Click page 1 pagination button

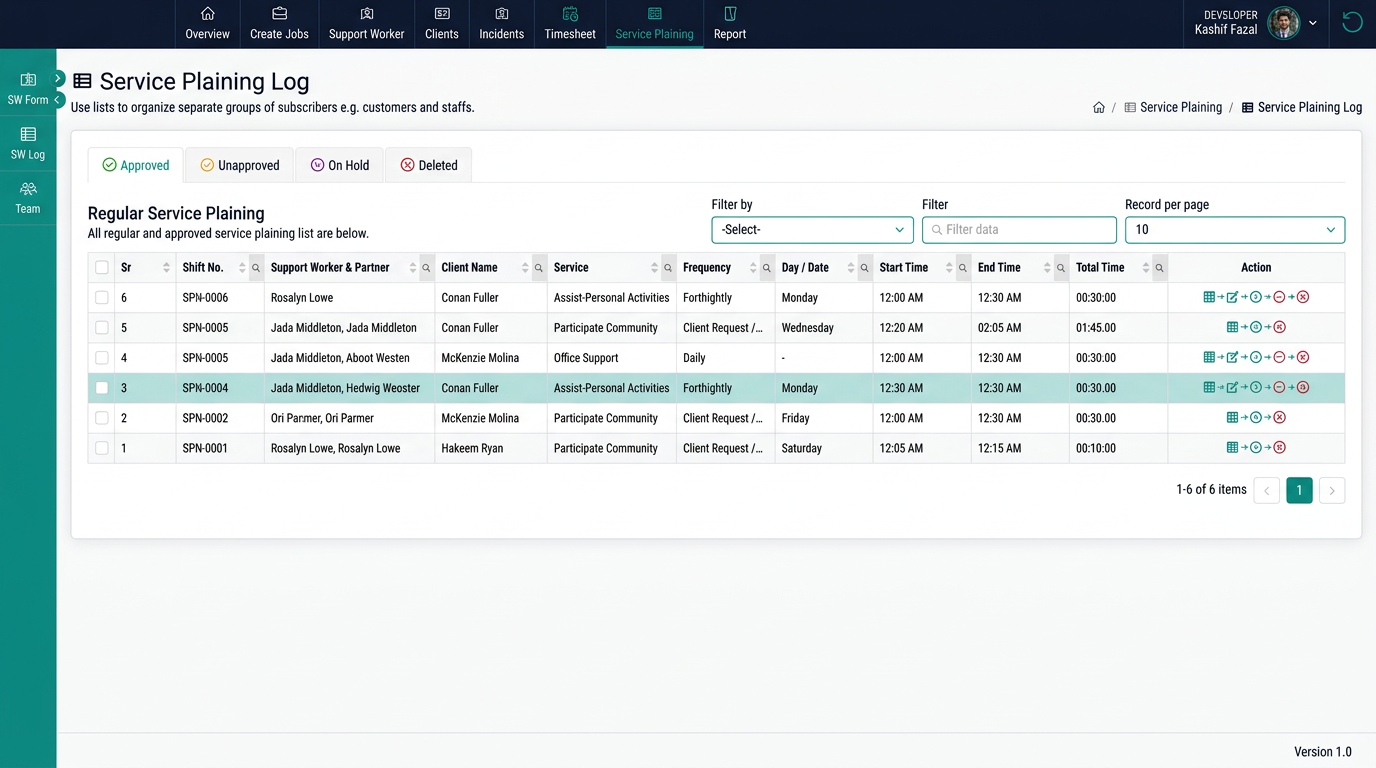[x=1299, y=490]
